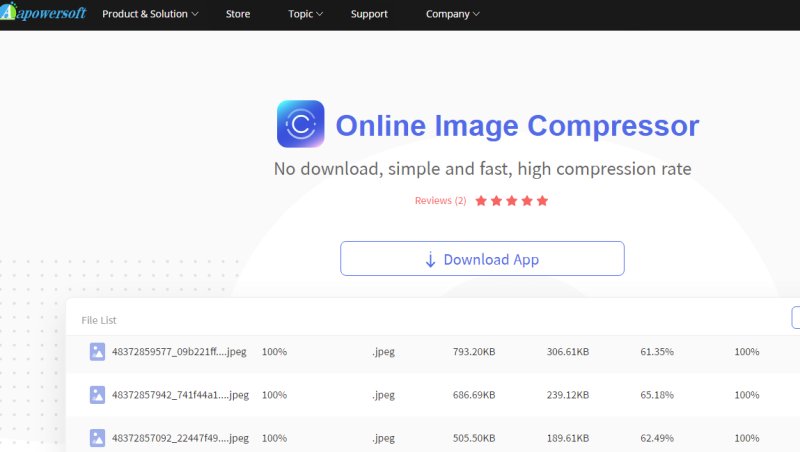
Task: Click the .jpeg format in the 505.50KB row
Action: tap(383, 438)
